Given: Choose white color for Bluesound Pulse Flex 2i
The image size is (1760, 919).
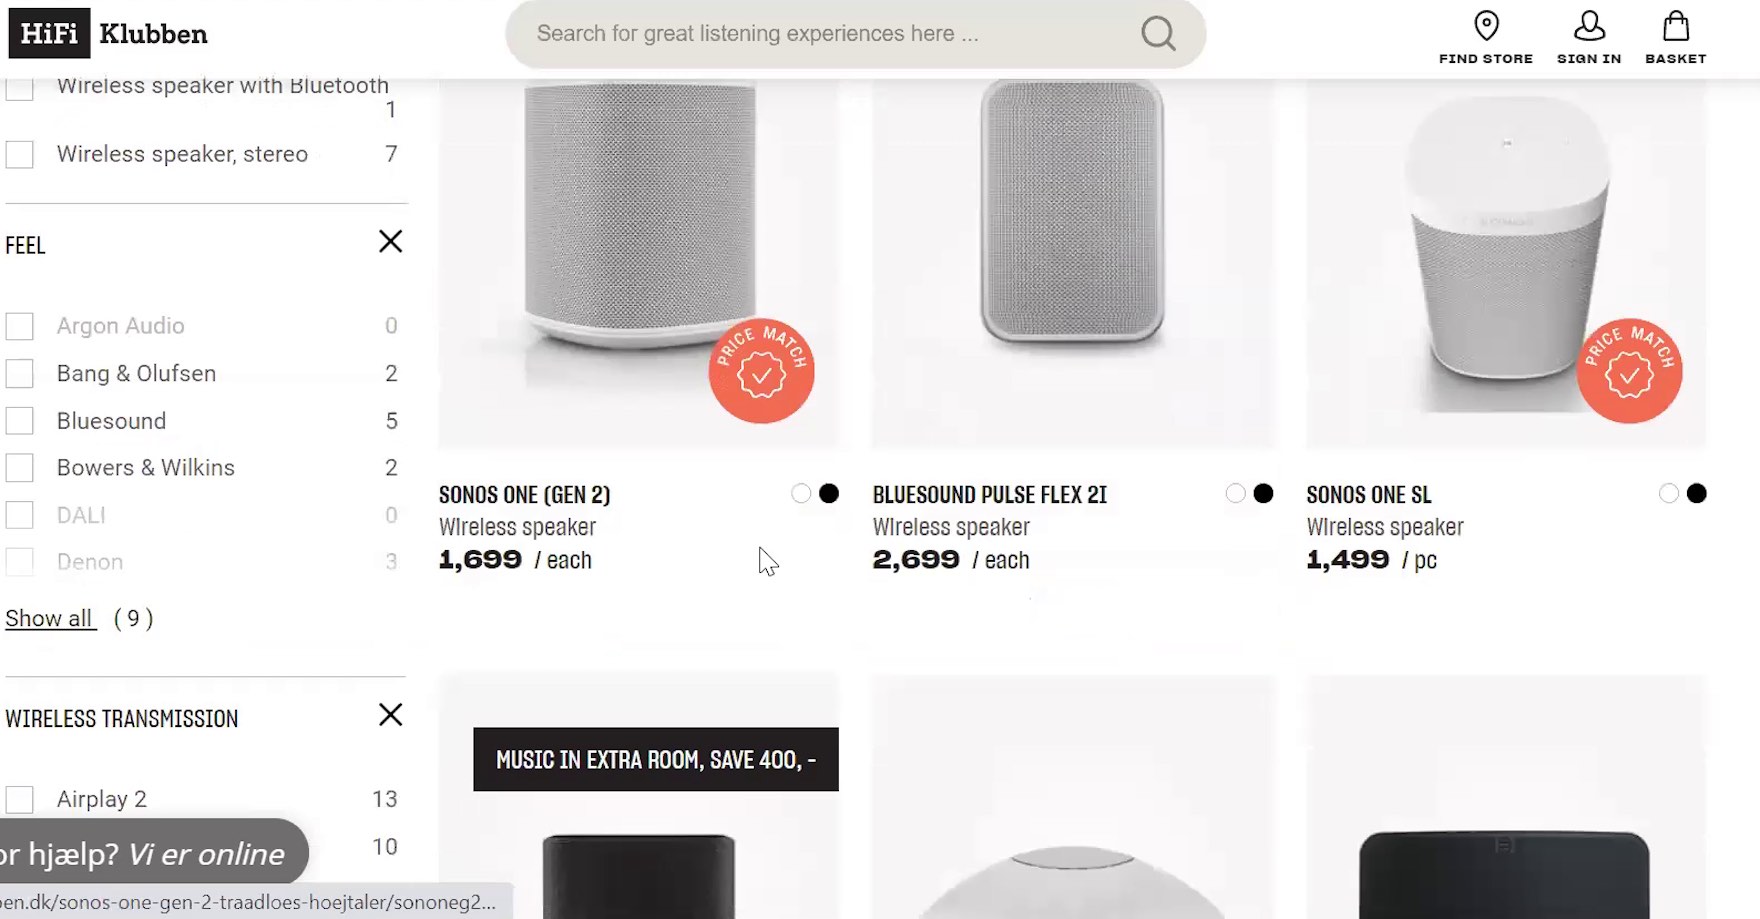Looking at the screenshot, I should point(1235,494).
